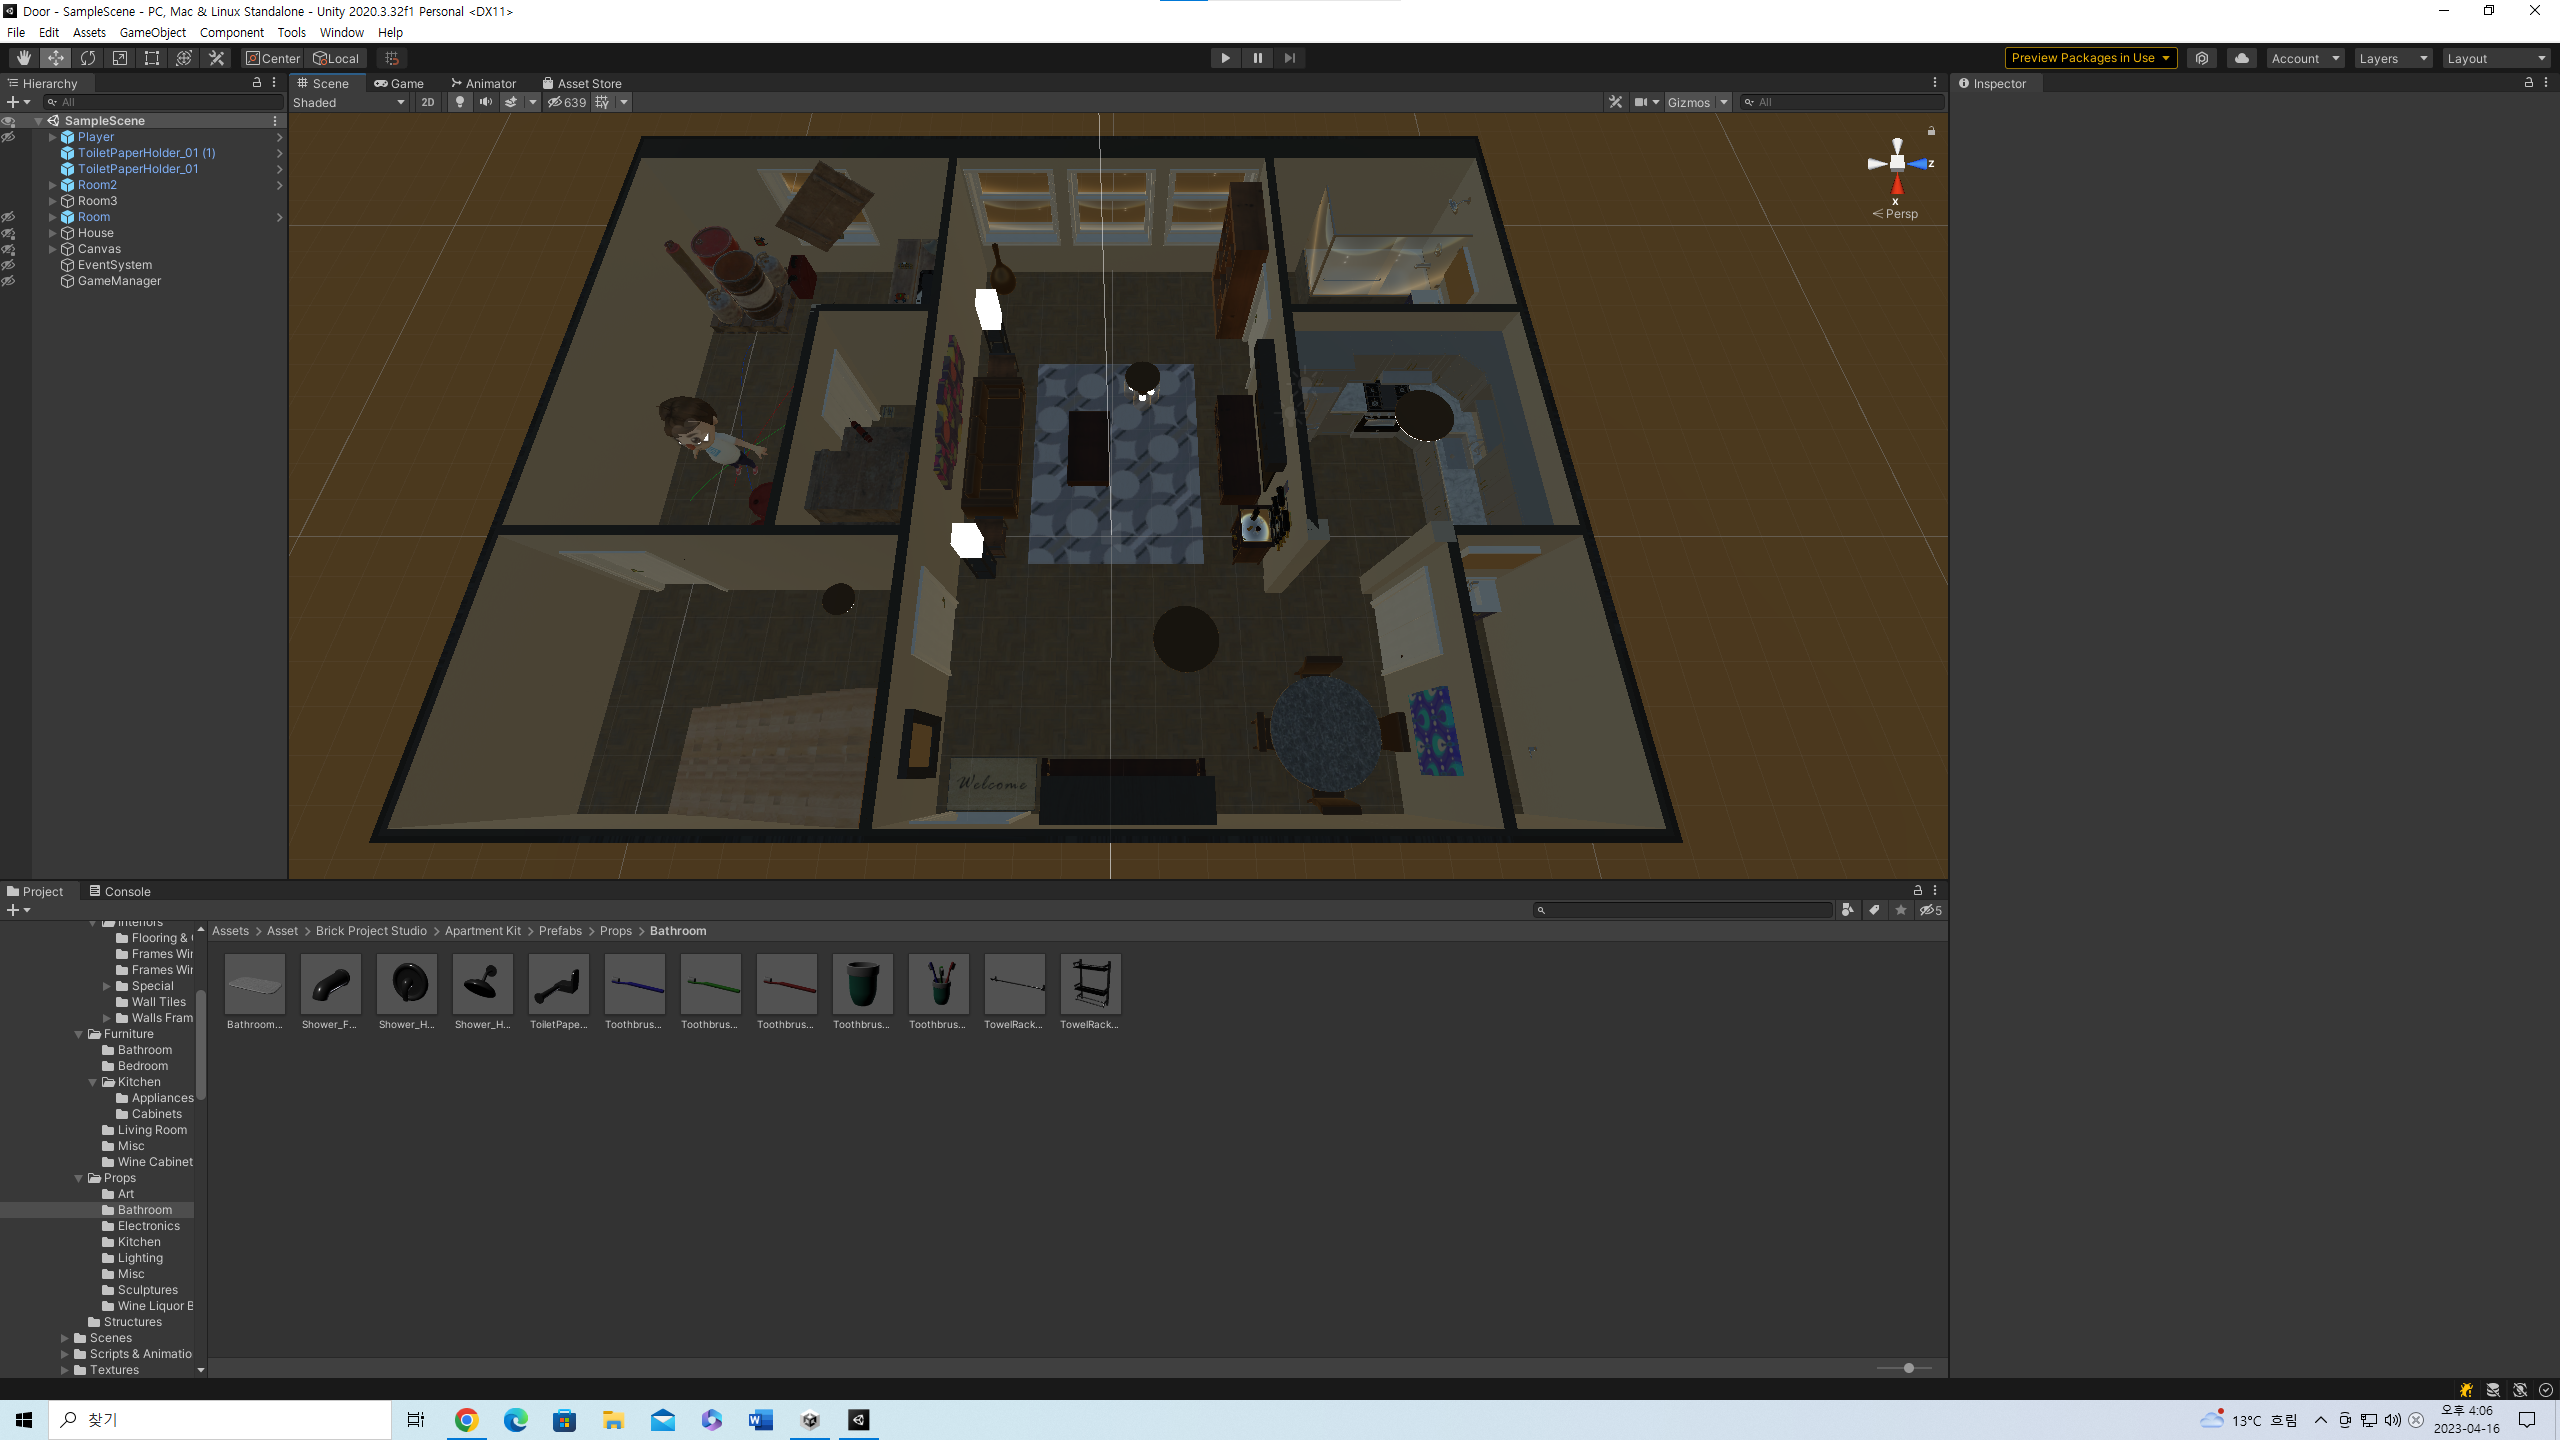Toggle hidden objects visibility count 639
The width and height of the screenshot is (2560, 1440).
(x=567, y=102)
